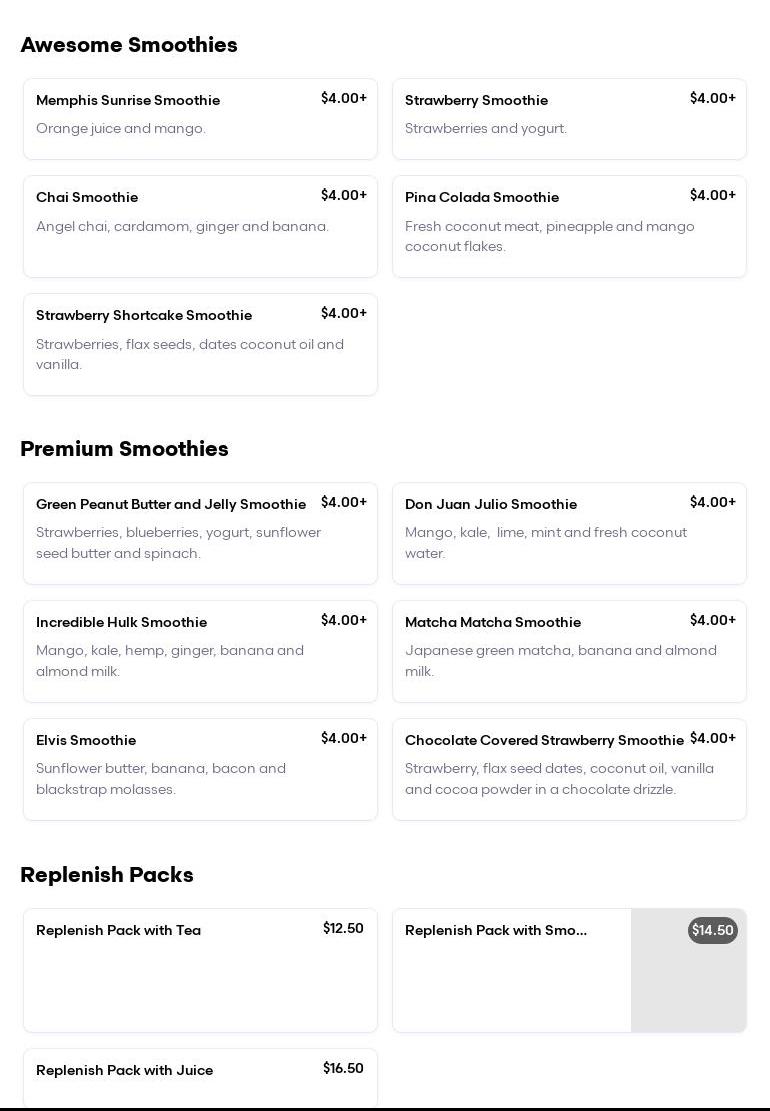Open the Memphis Sunrise Smoothie item

click(x=200, y=119)
